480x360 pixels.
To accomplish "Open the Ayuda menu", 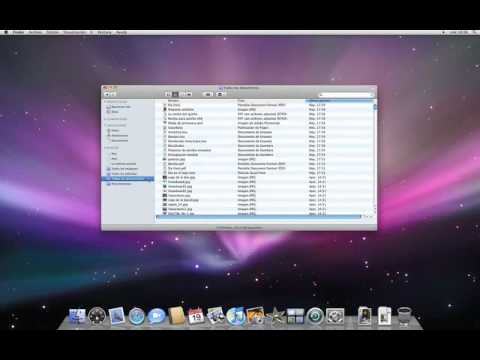I will 121,32.
